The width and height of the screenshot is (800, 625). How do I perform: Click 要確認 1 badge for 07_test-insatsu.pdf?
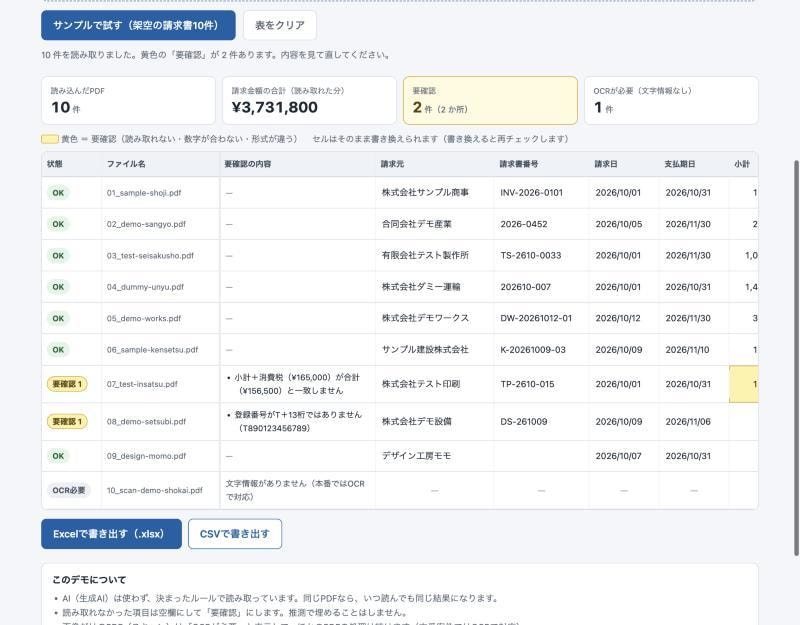pos(67,384)
